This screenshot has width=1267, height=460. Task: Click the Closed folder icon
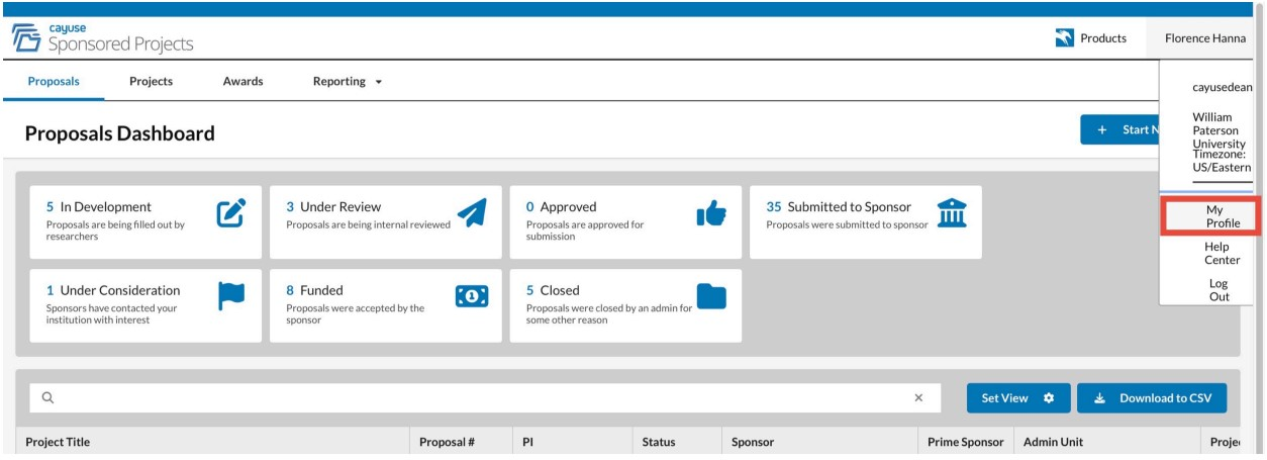711,296
